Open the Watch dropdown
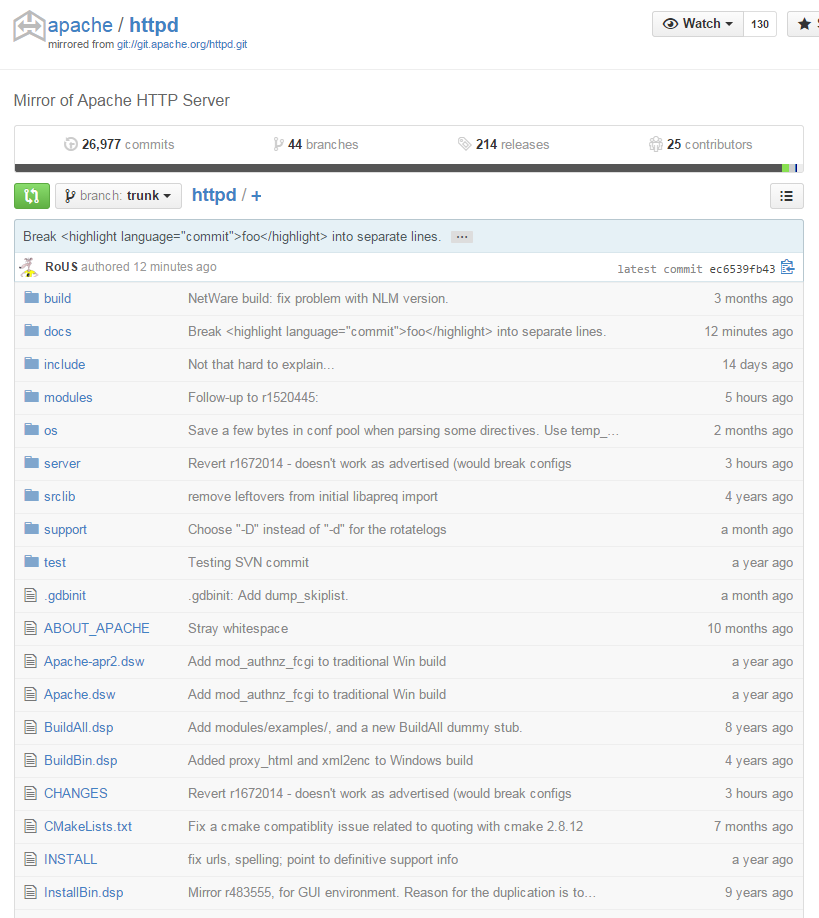This screenshot has width=819, height=918. (698, 24)
